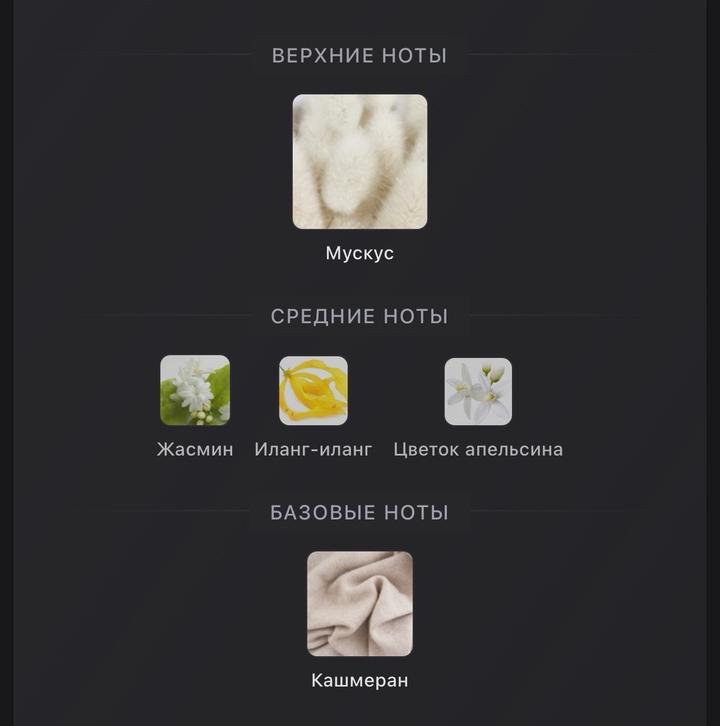The image size is (720, 726).
Task: Tap the Мускус fluffy fur image
Action: coord(360,162)
